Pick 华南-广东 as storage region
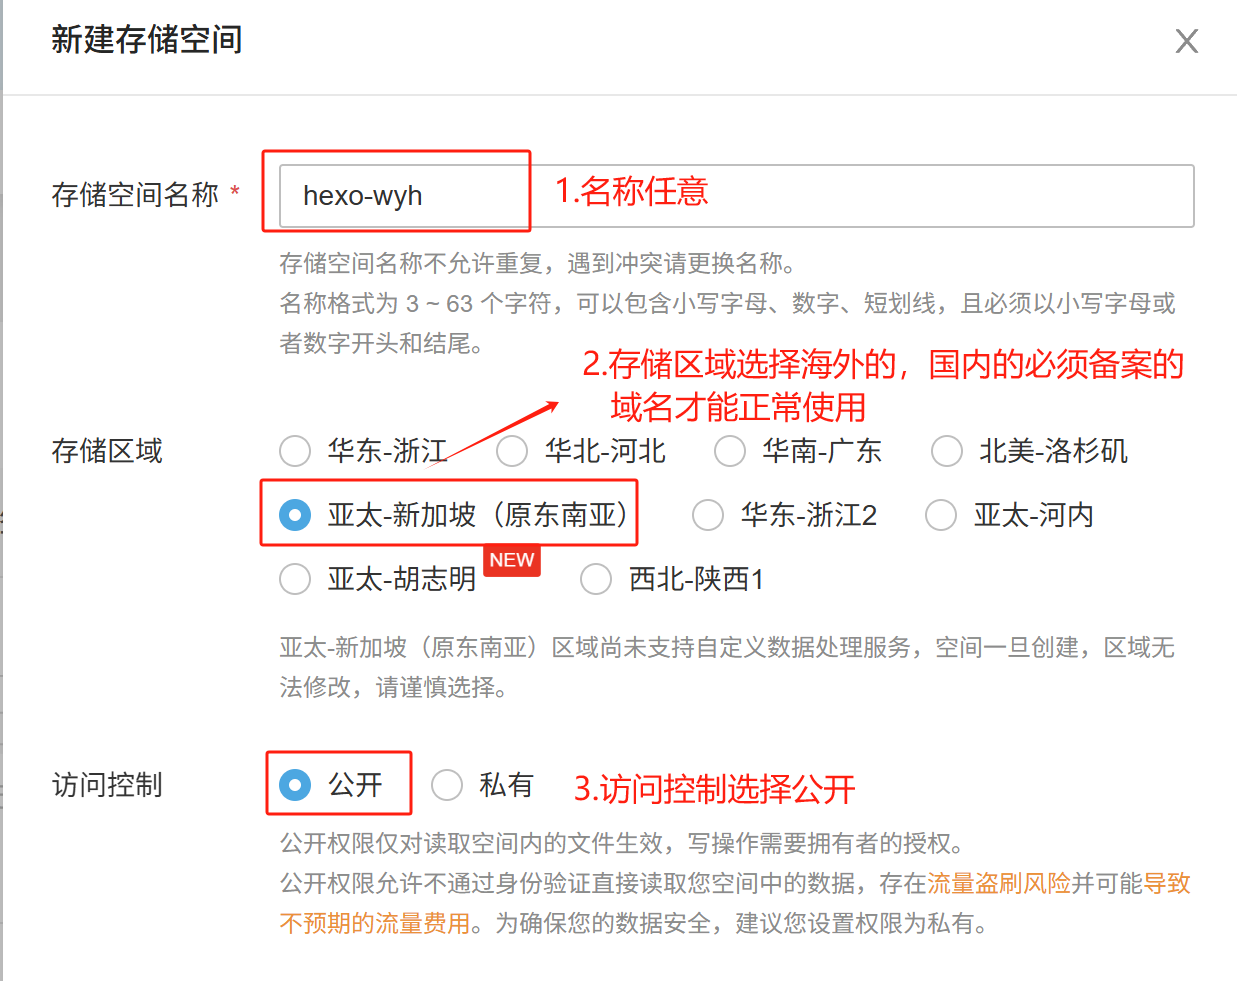 pyautogui.click(x=730, y=451)
